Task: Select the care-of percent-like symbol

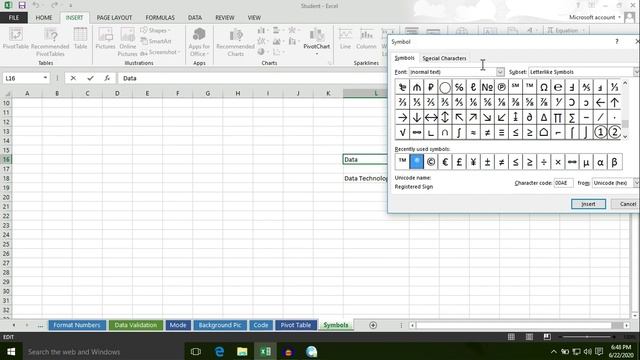Action: click(459, 87)
